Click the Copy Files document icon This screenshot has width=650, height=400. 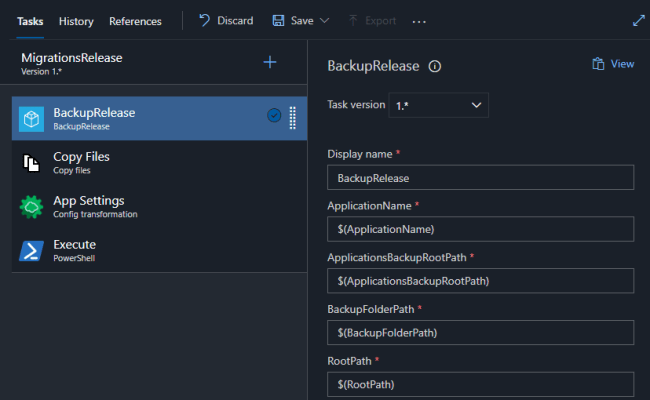(x=31, y=162)
